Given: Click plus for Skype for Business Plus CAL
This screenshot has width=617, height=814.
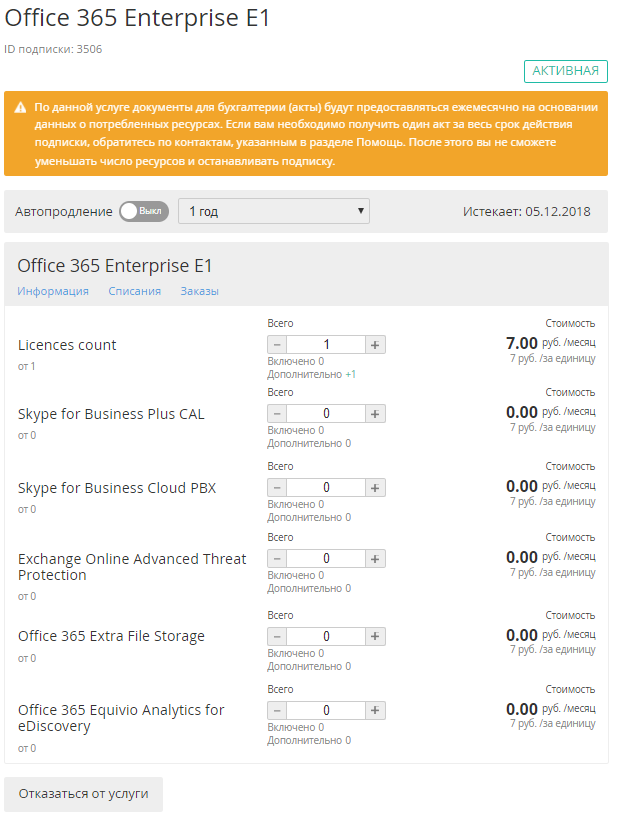Looking at the screenshot, I should point(375,414).
